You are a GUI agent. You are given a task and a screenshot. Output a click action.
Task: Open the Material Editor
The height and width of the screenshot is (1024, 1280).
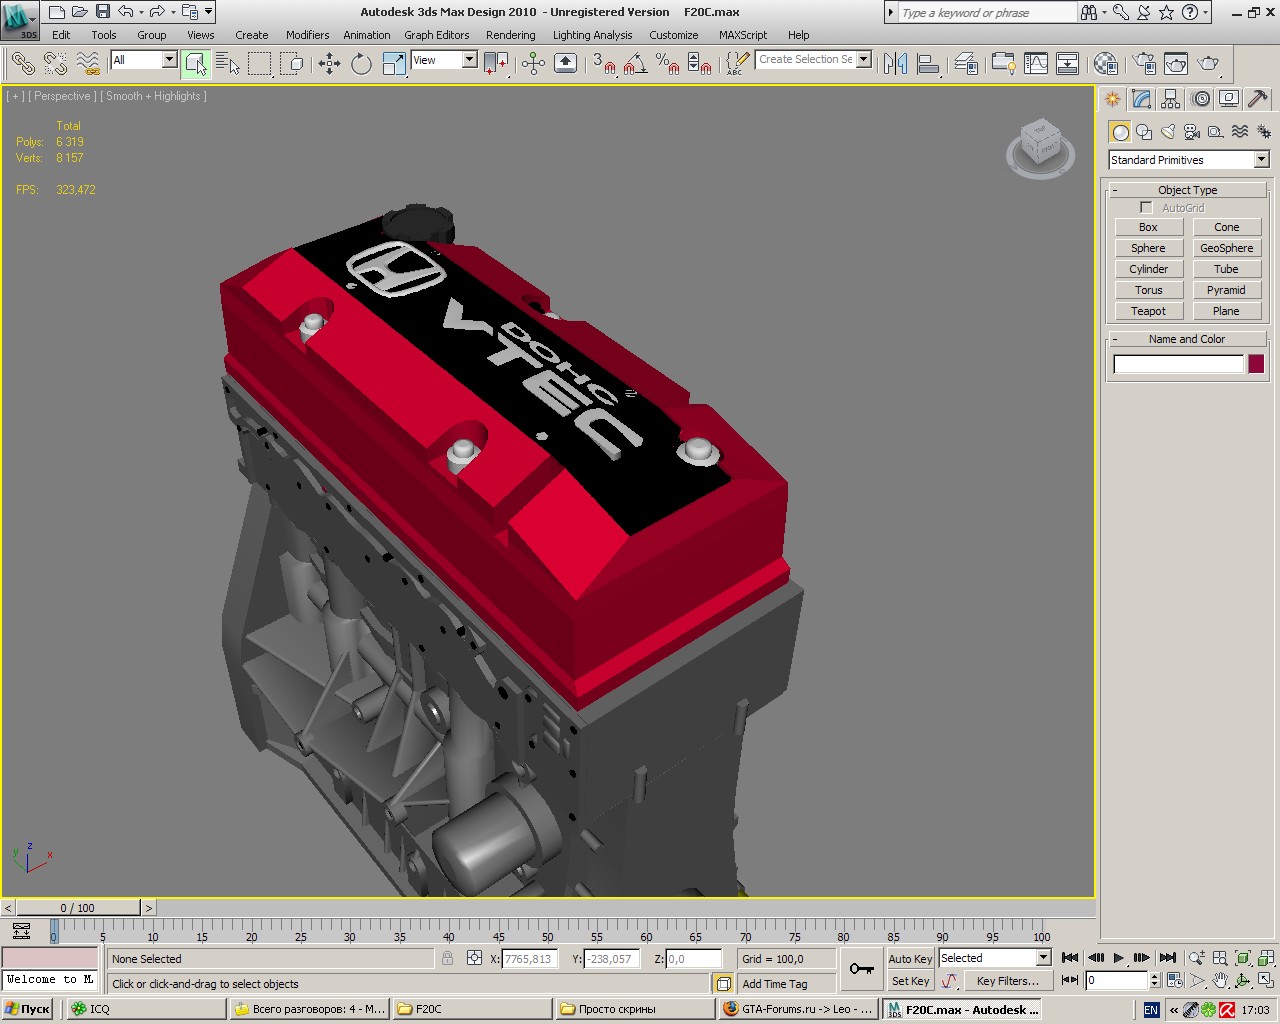pos(1105,64)
